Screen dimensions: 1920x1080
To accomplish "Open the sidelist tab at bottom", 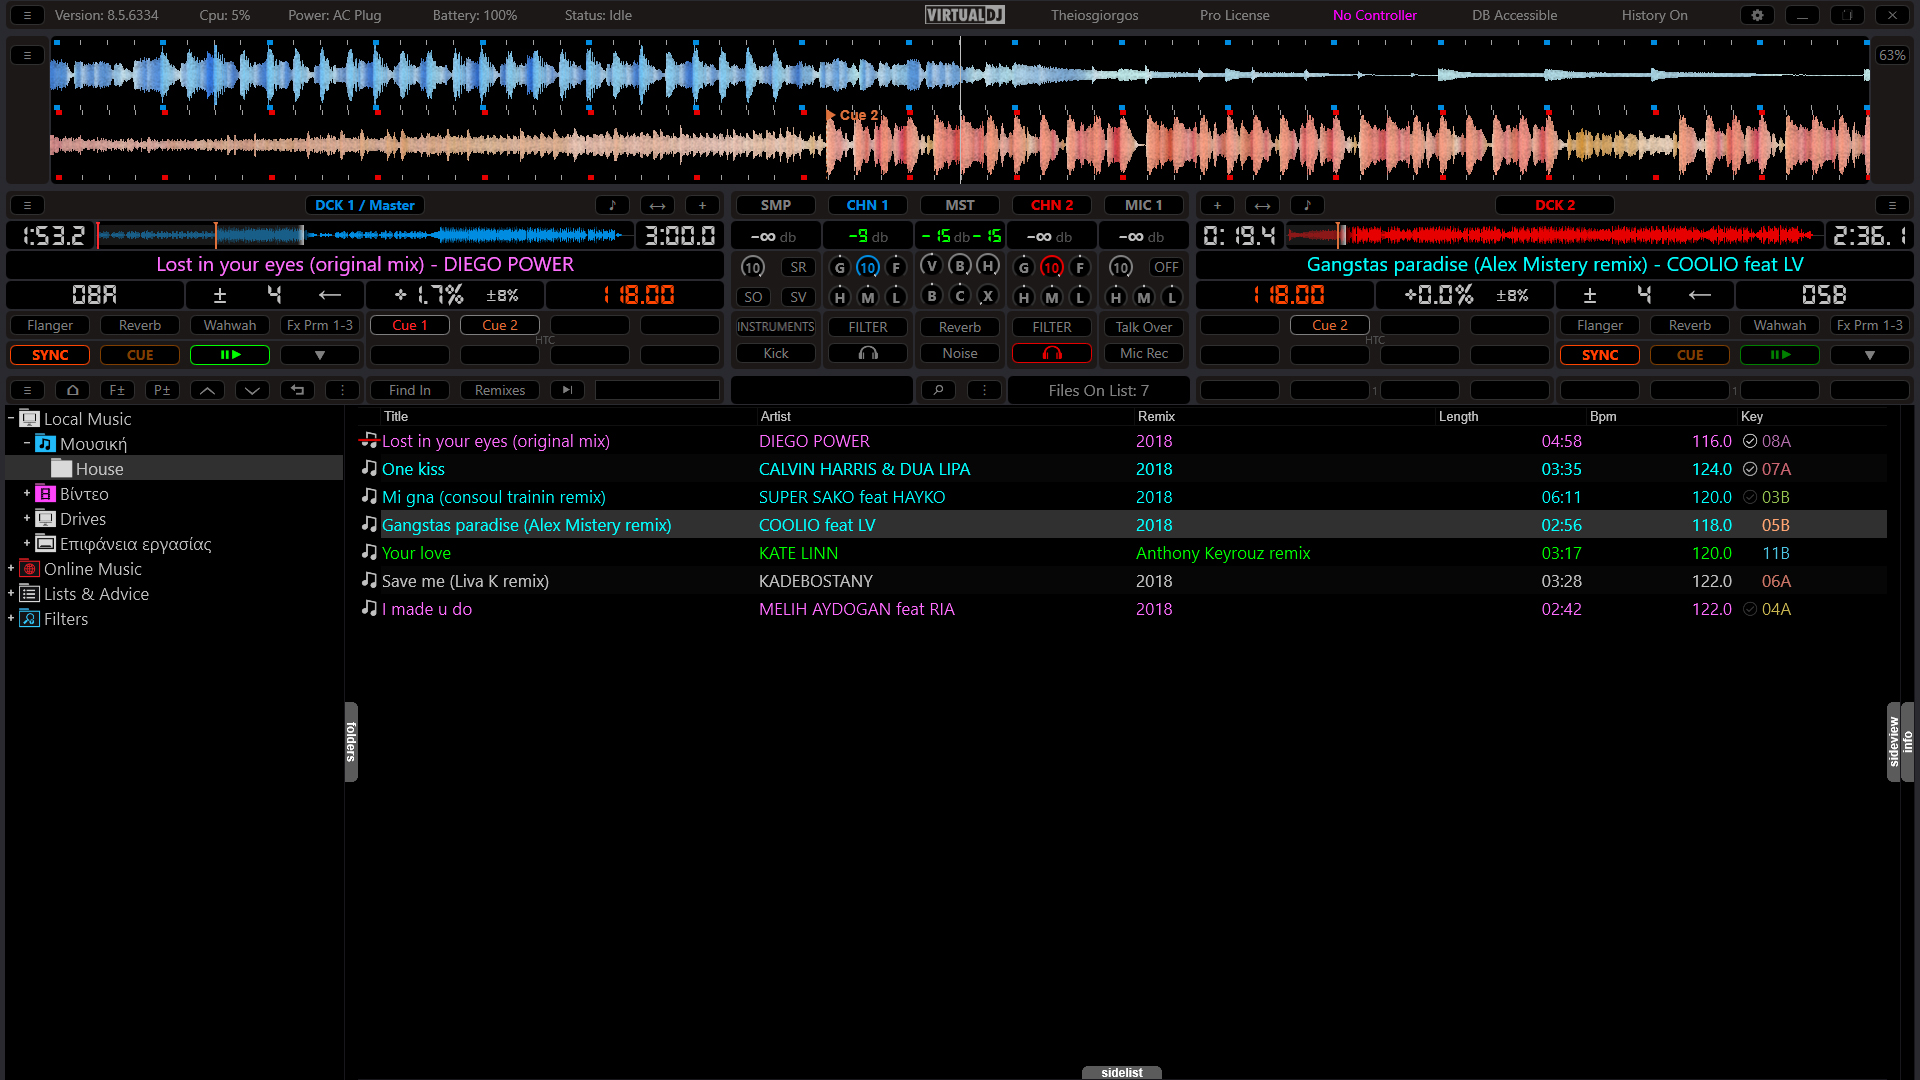I will (1122, 1072).
